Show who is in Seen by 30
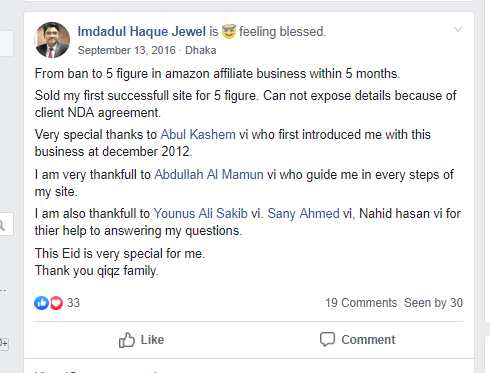490x373 pixels. 433,303
